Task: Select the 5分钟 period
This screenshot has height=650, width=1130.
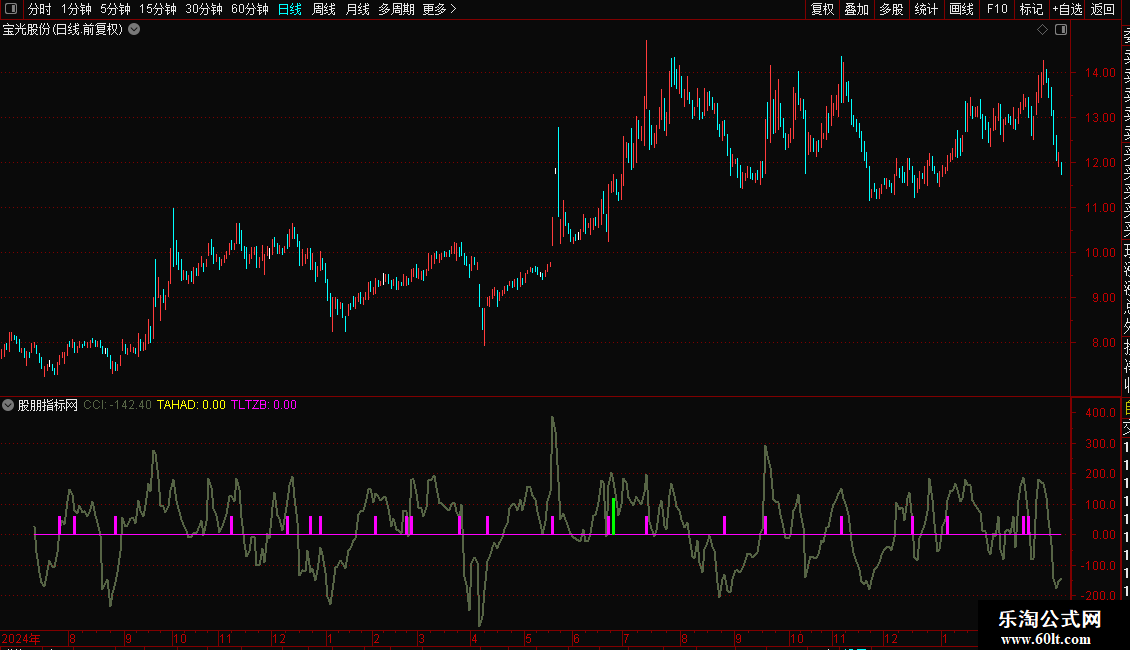Action: point(115,9)
